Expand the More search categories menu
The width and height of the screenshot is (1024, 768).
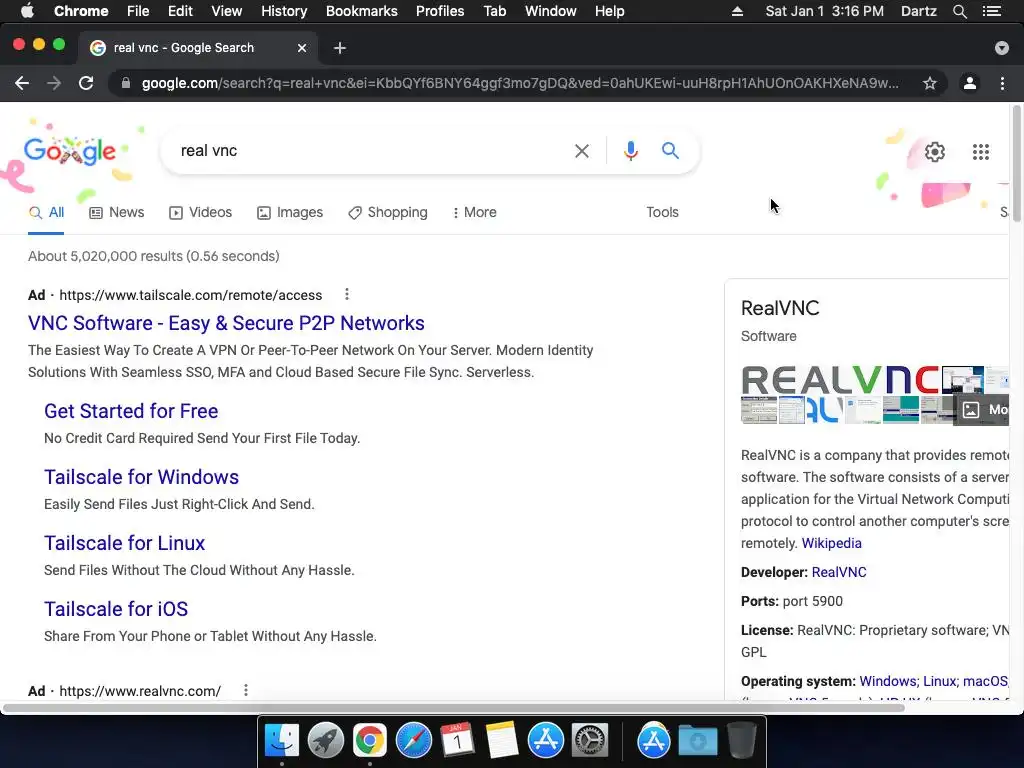pos(474,212)
